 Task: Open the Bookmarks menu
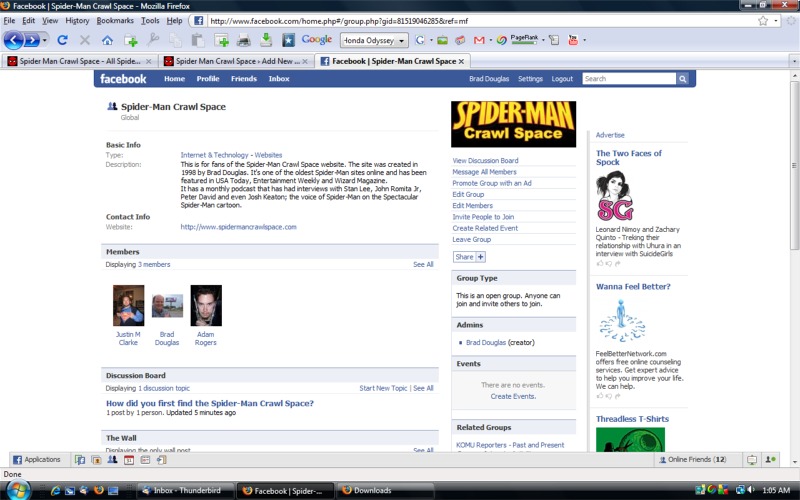click(115, 20)
